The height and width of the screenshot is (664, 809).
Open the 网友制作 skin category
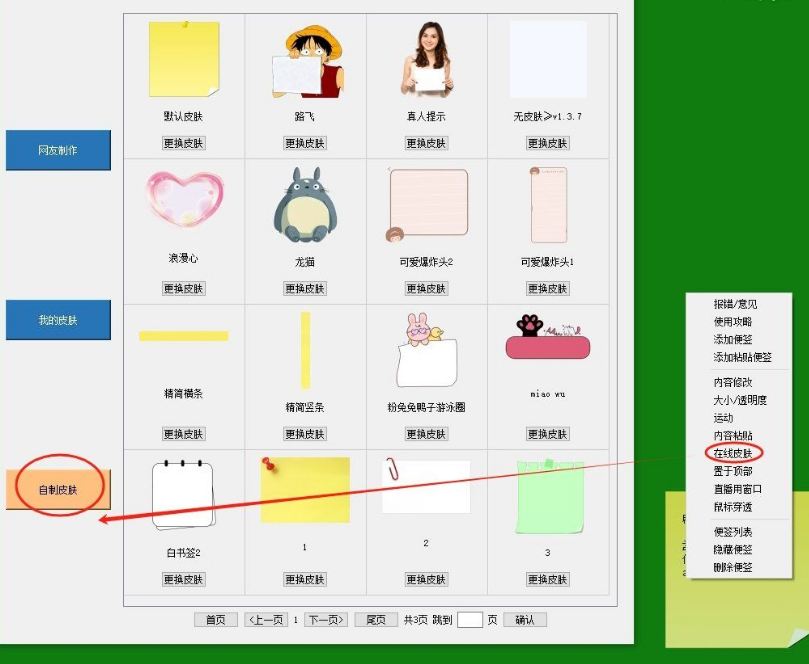coord(58,150)
